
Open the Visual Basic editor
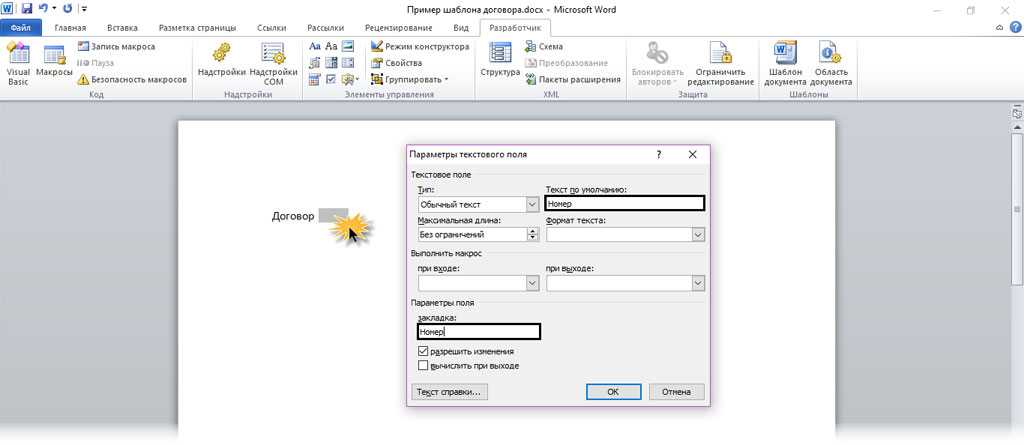pyautogui.click(x=18, y=60)
